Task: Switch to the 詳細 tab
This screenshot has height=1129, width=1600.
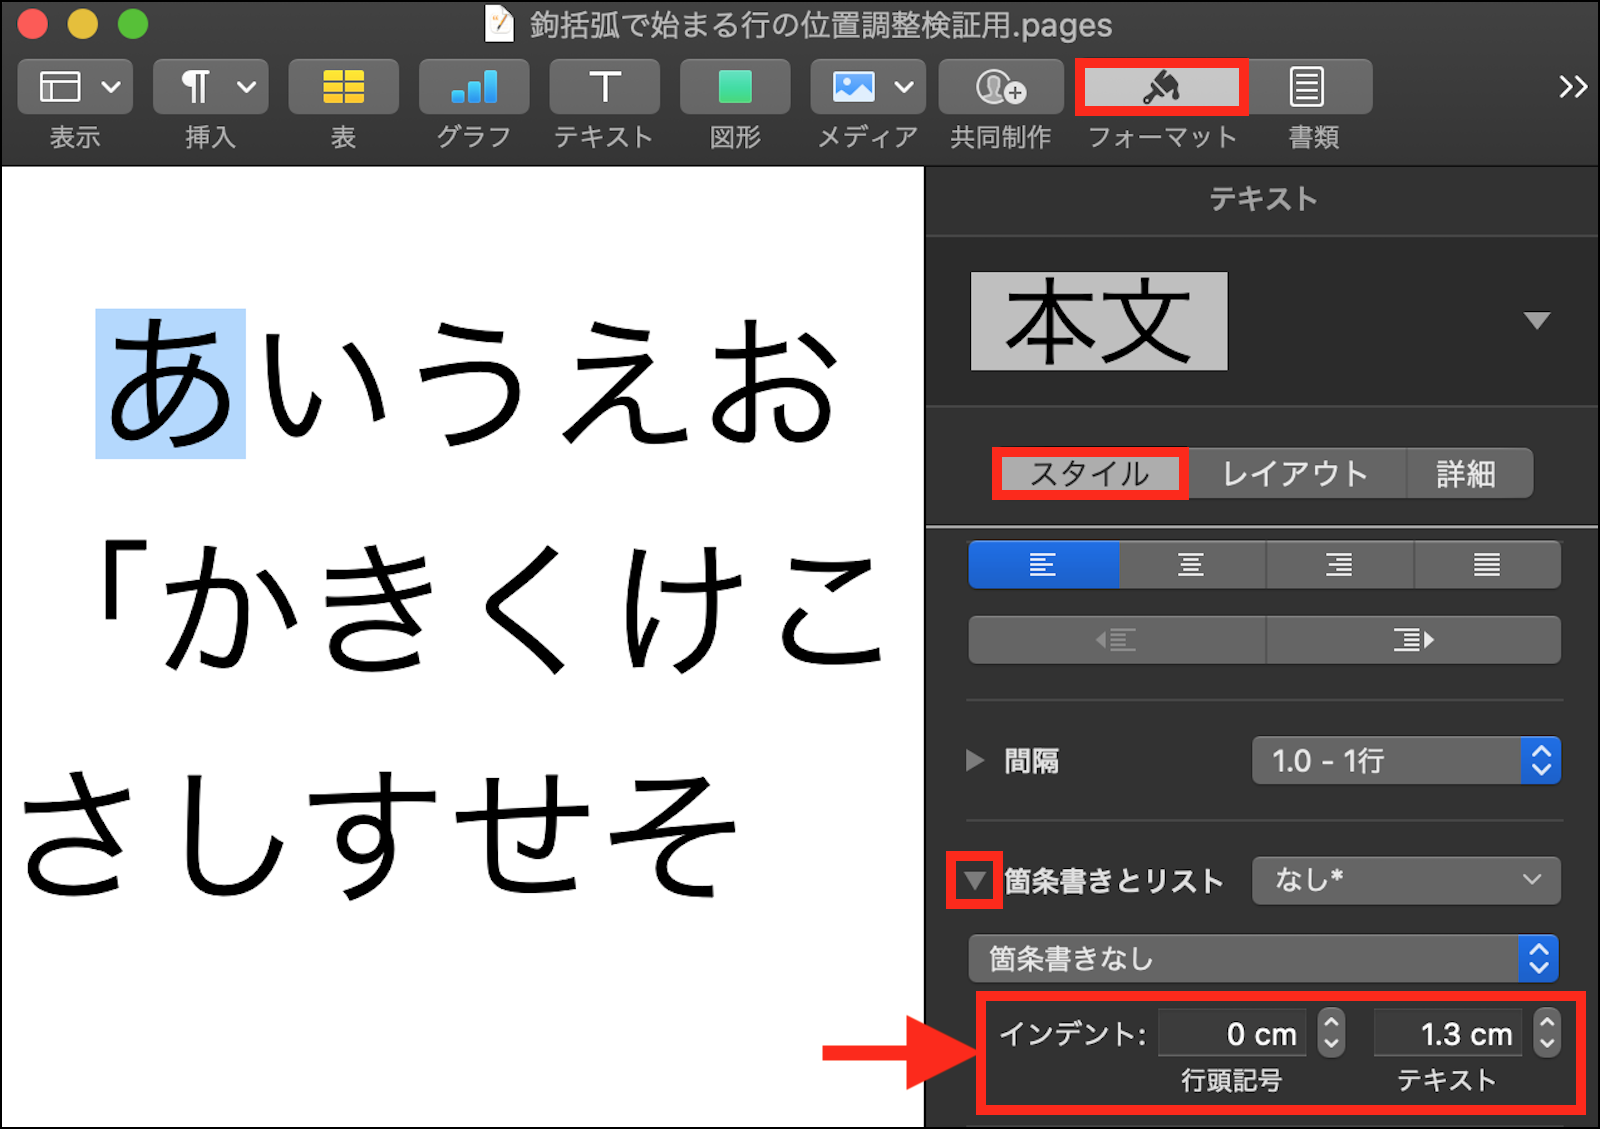Action: pos(1467,474)
